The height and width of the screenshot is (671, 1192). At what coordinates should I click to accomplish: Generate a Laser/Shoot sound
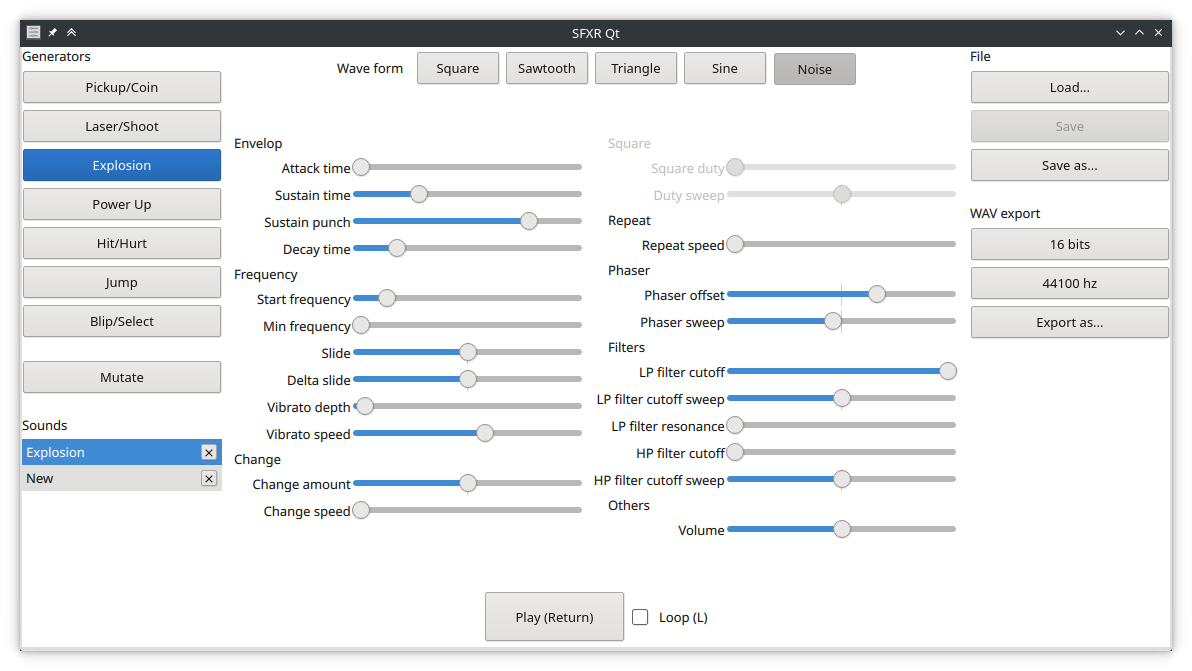click(x=122, y=126)
